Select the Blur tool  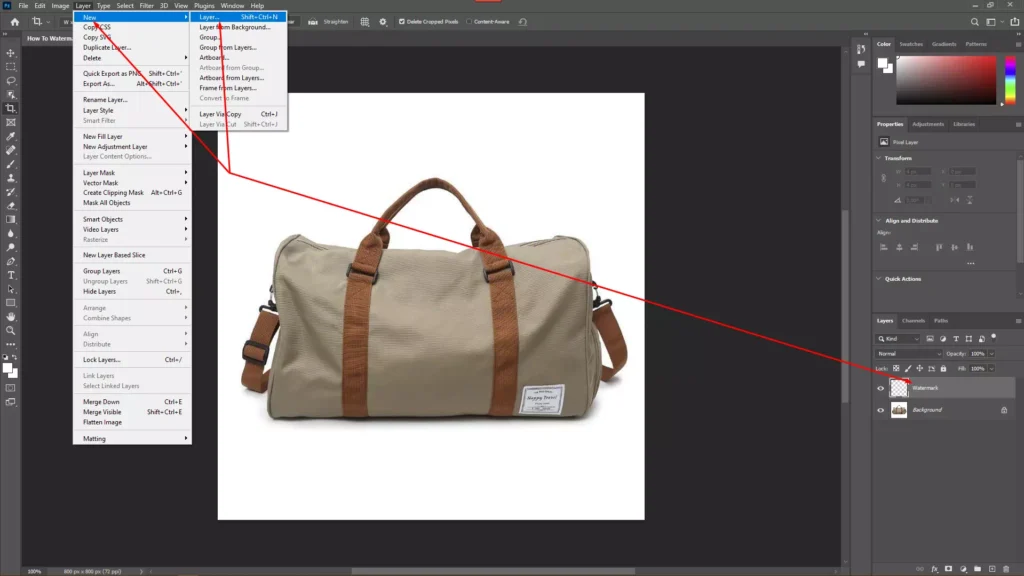coord(10,233)
